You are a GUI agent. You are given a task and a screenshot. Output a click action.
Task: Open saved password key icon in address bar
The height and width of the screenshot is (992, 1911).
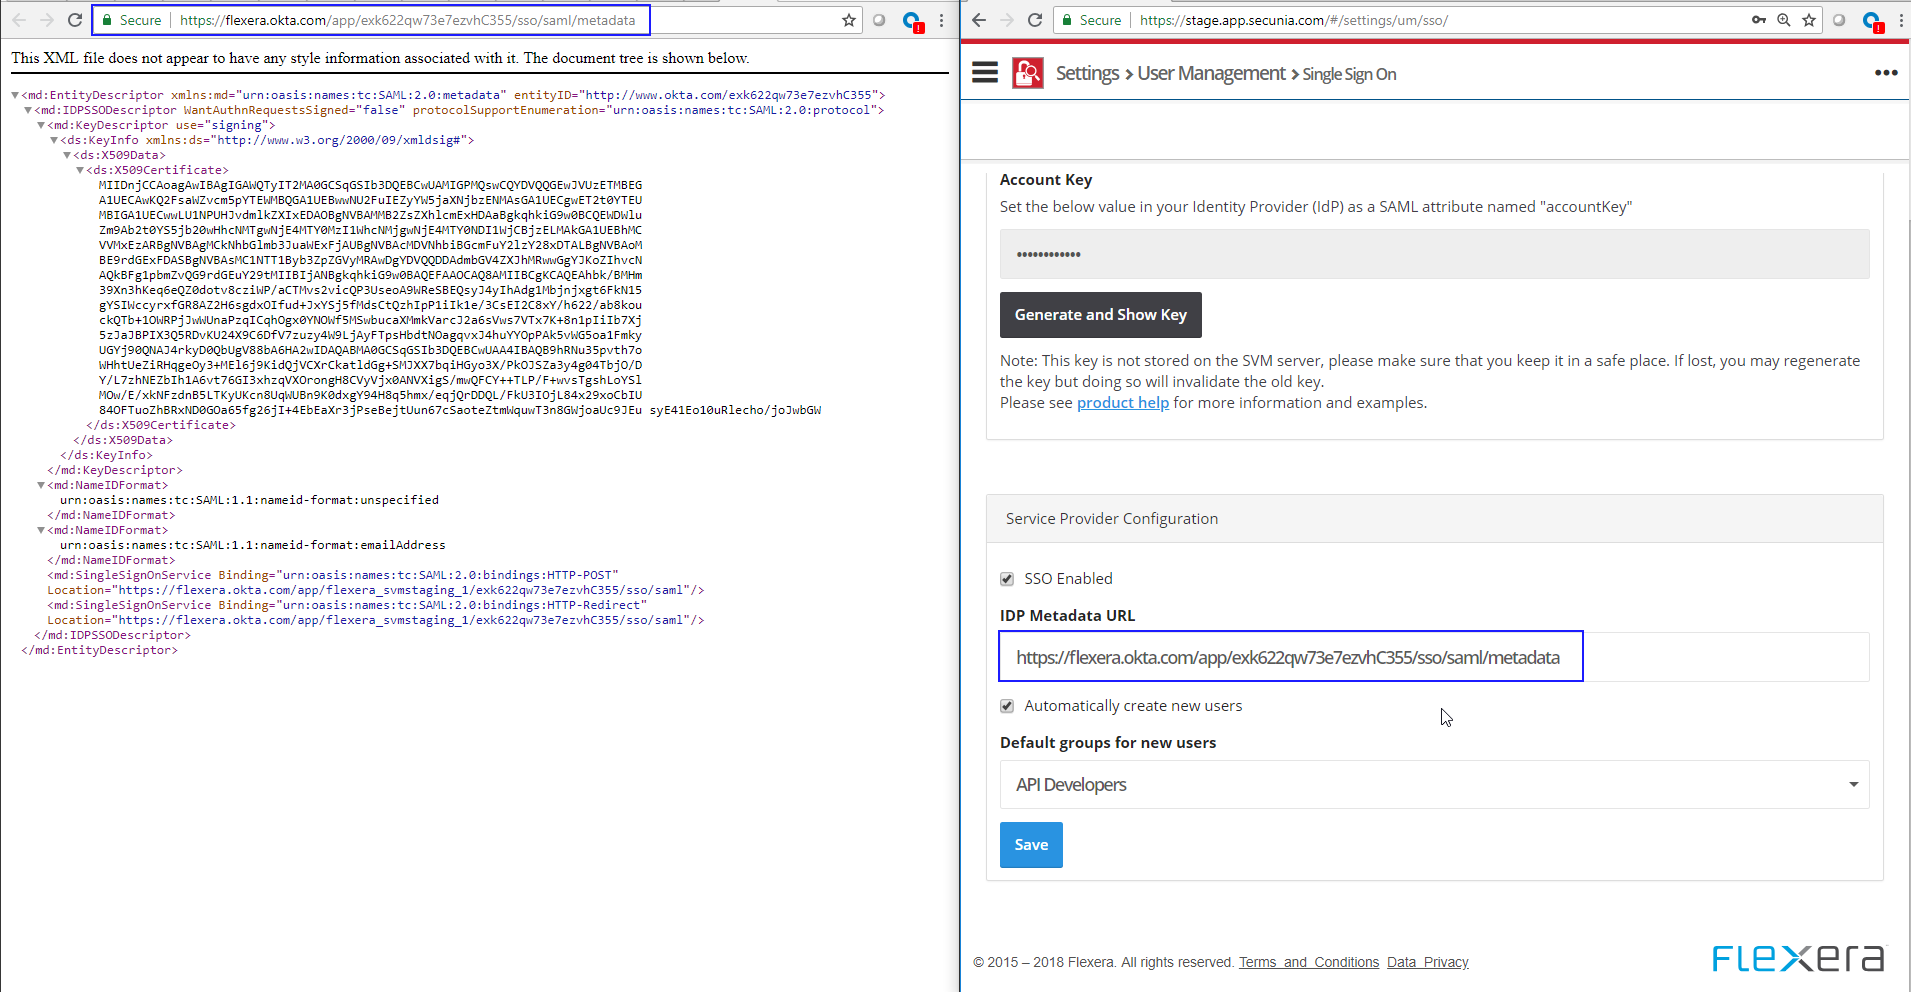click(1759, 20)
